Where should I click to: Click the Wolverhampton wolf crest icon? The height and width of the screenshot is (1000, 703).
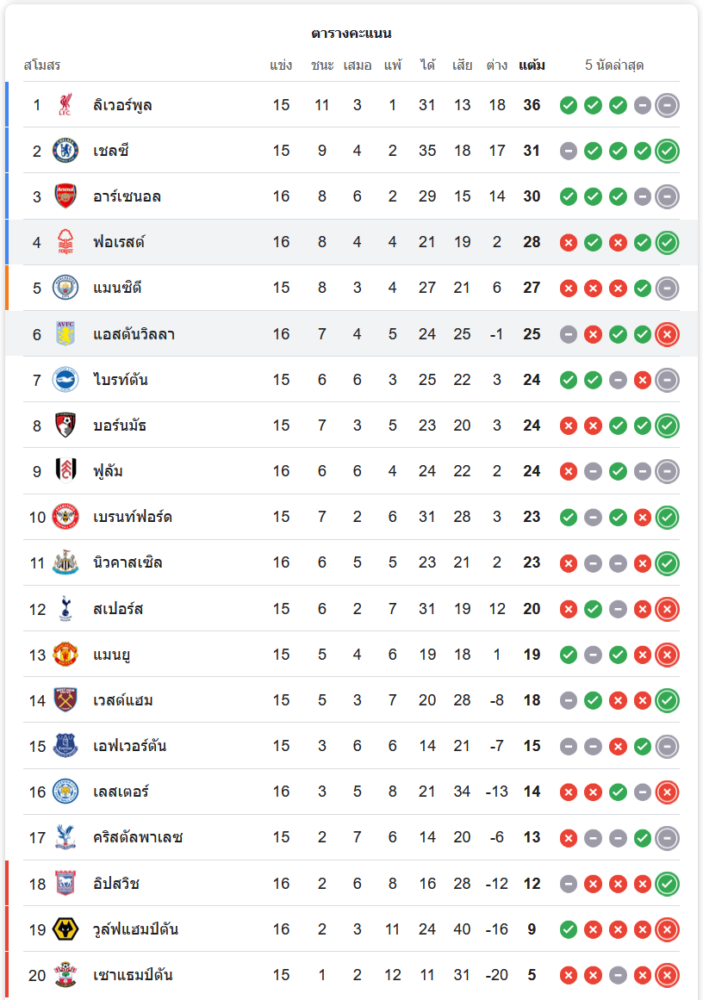click(65, 929)
